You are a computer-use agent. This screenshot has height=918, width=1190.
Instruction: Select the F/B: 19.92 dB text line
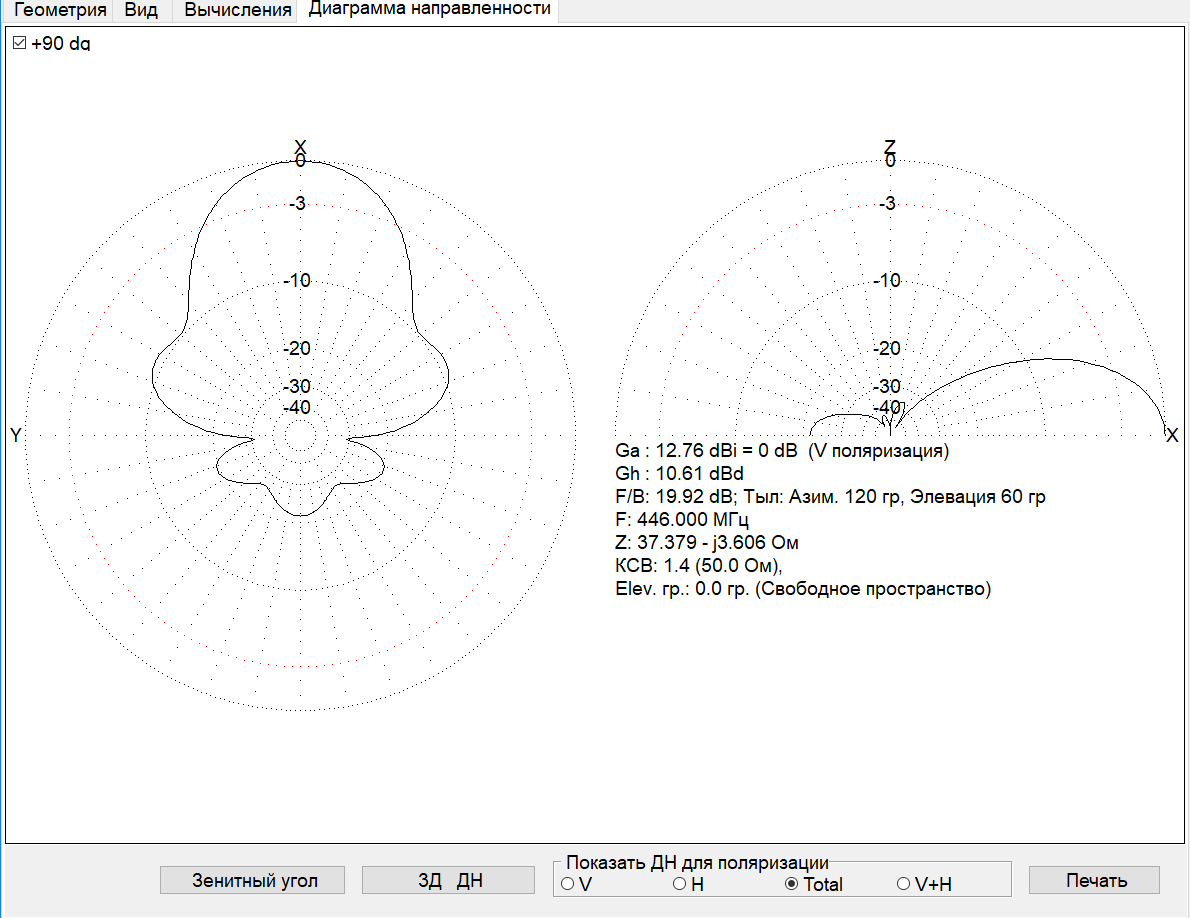[x=830, y=497]
